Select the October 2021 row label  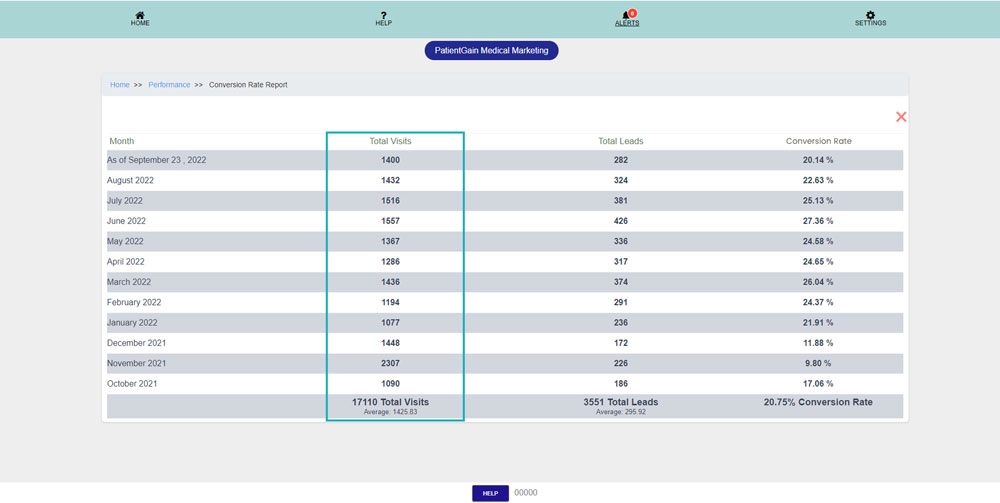[132, 384]
